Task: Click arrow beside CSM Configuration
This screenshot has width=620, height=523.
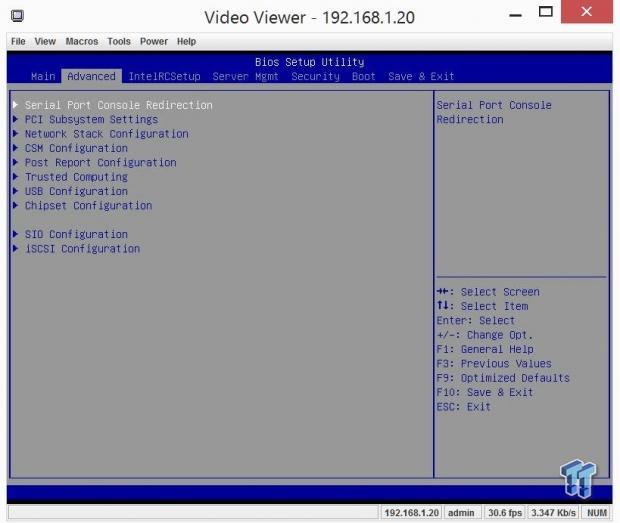Action: 15,148
